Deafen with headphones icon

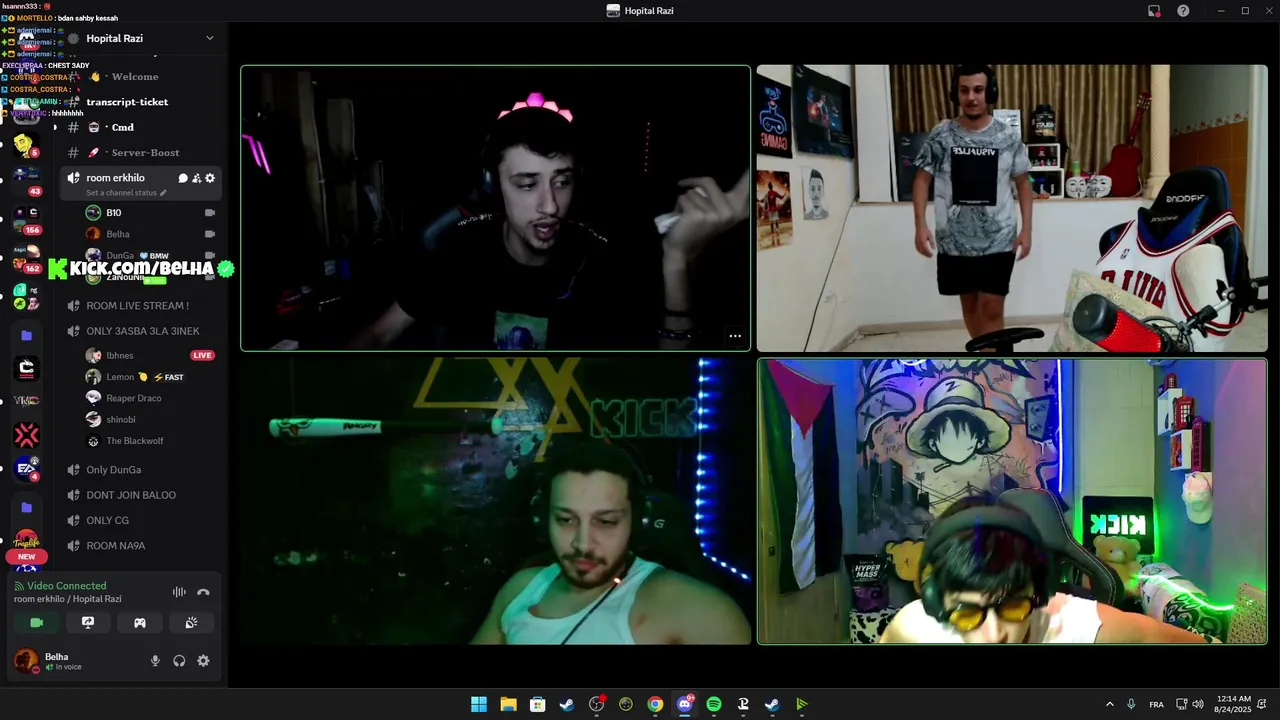pos(179,661)
